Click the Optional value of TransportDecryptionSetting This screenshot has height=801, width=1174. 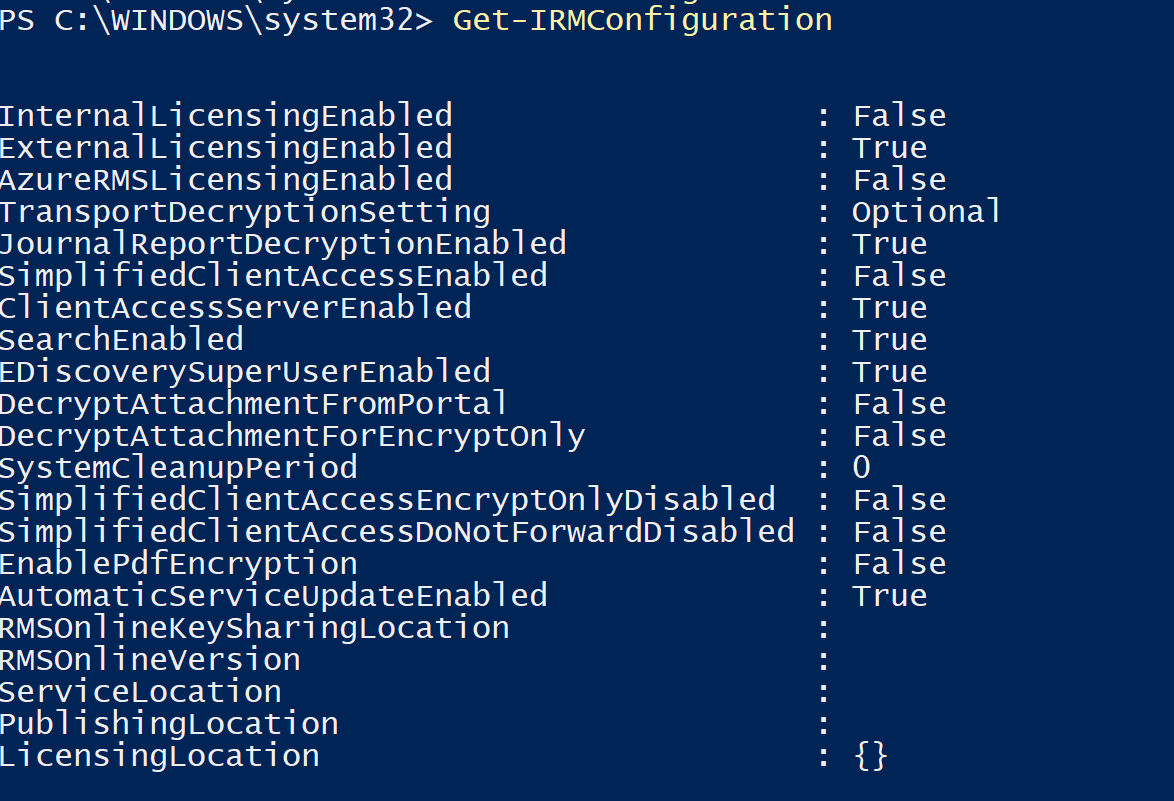[x=926, y=212]
